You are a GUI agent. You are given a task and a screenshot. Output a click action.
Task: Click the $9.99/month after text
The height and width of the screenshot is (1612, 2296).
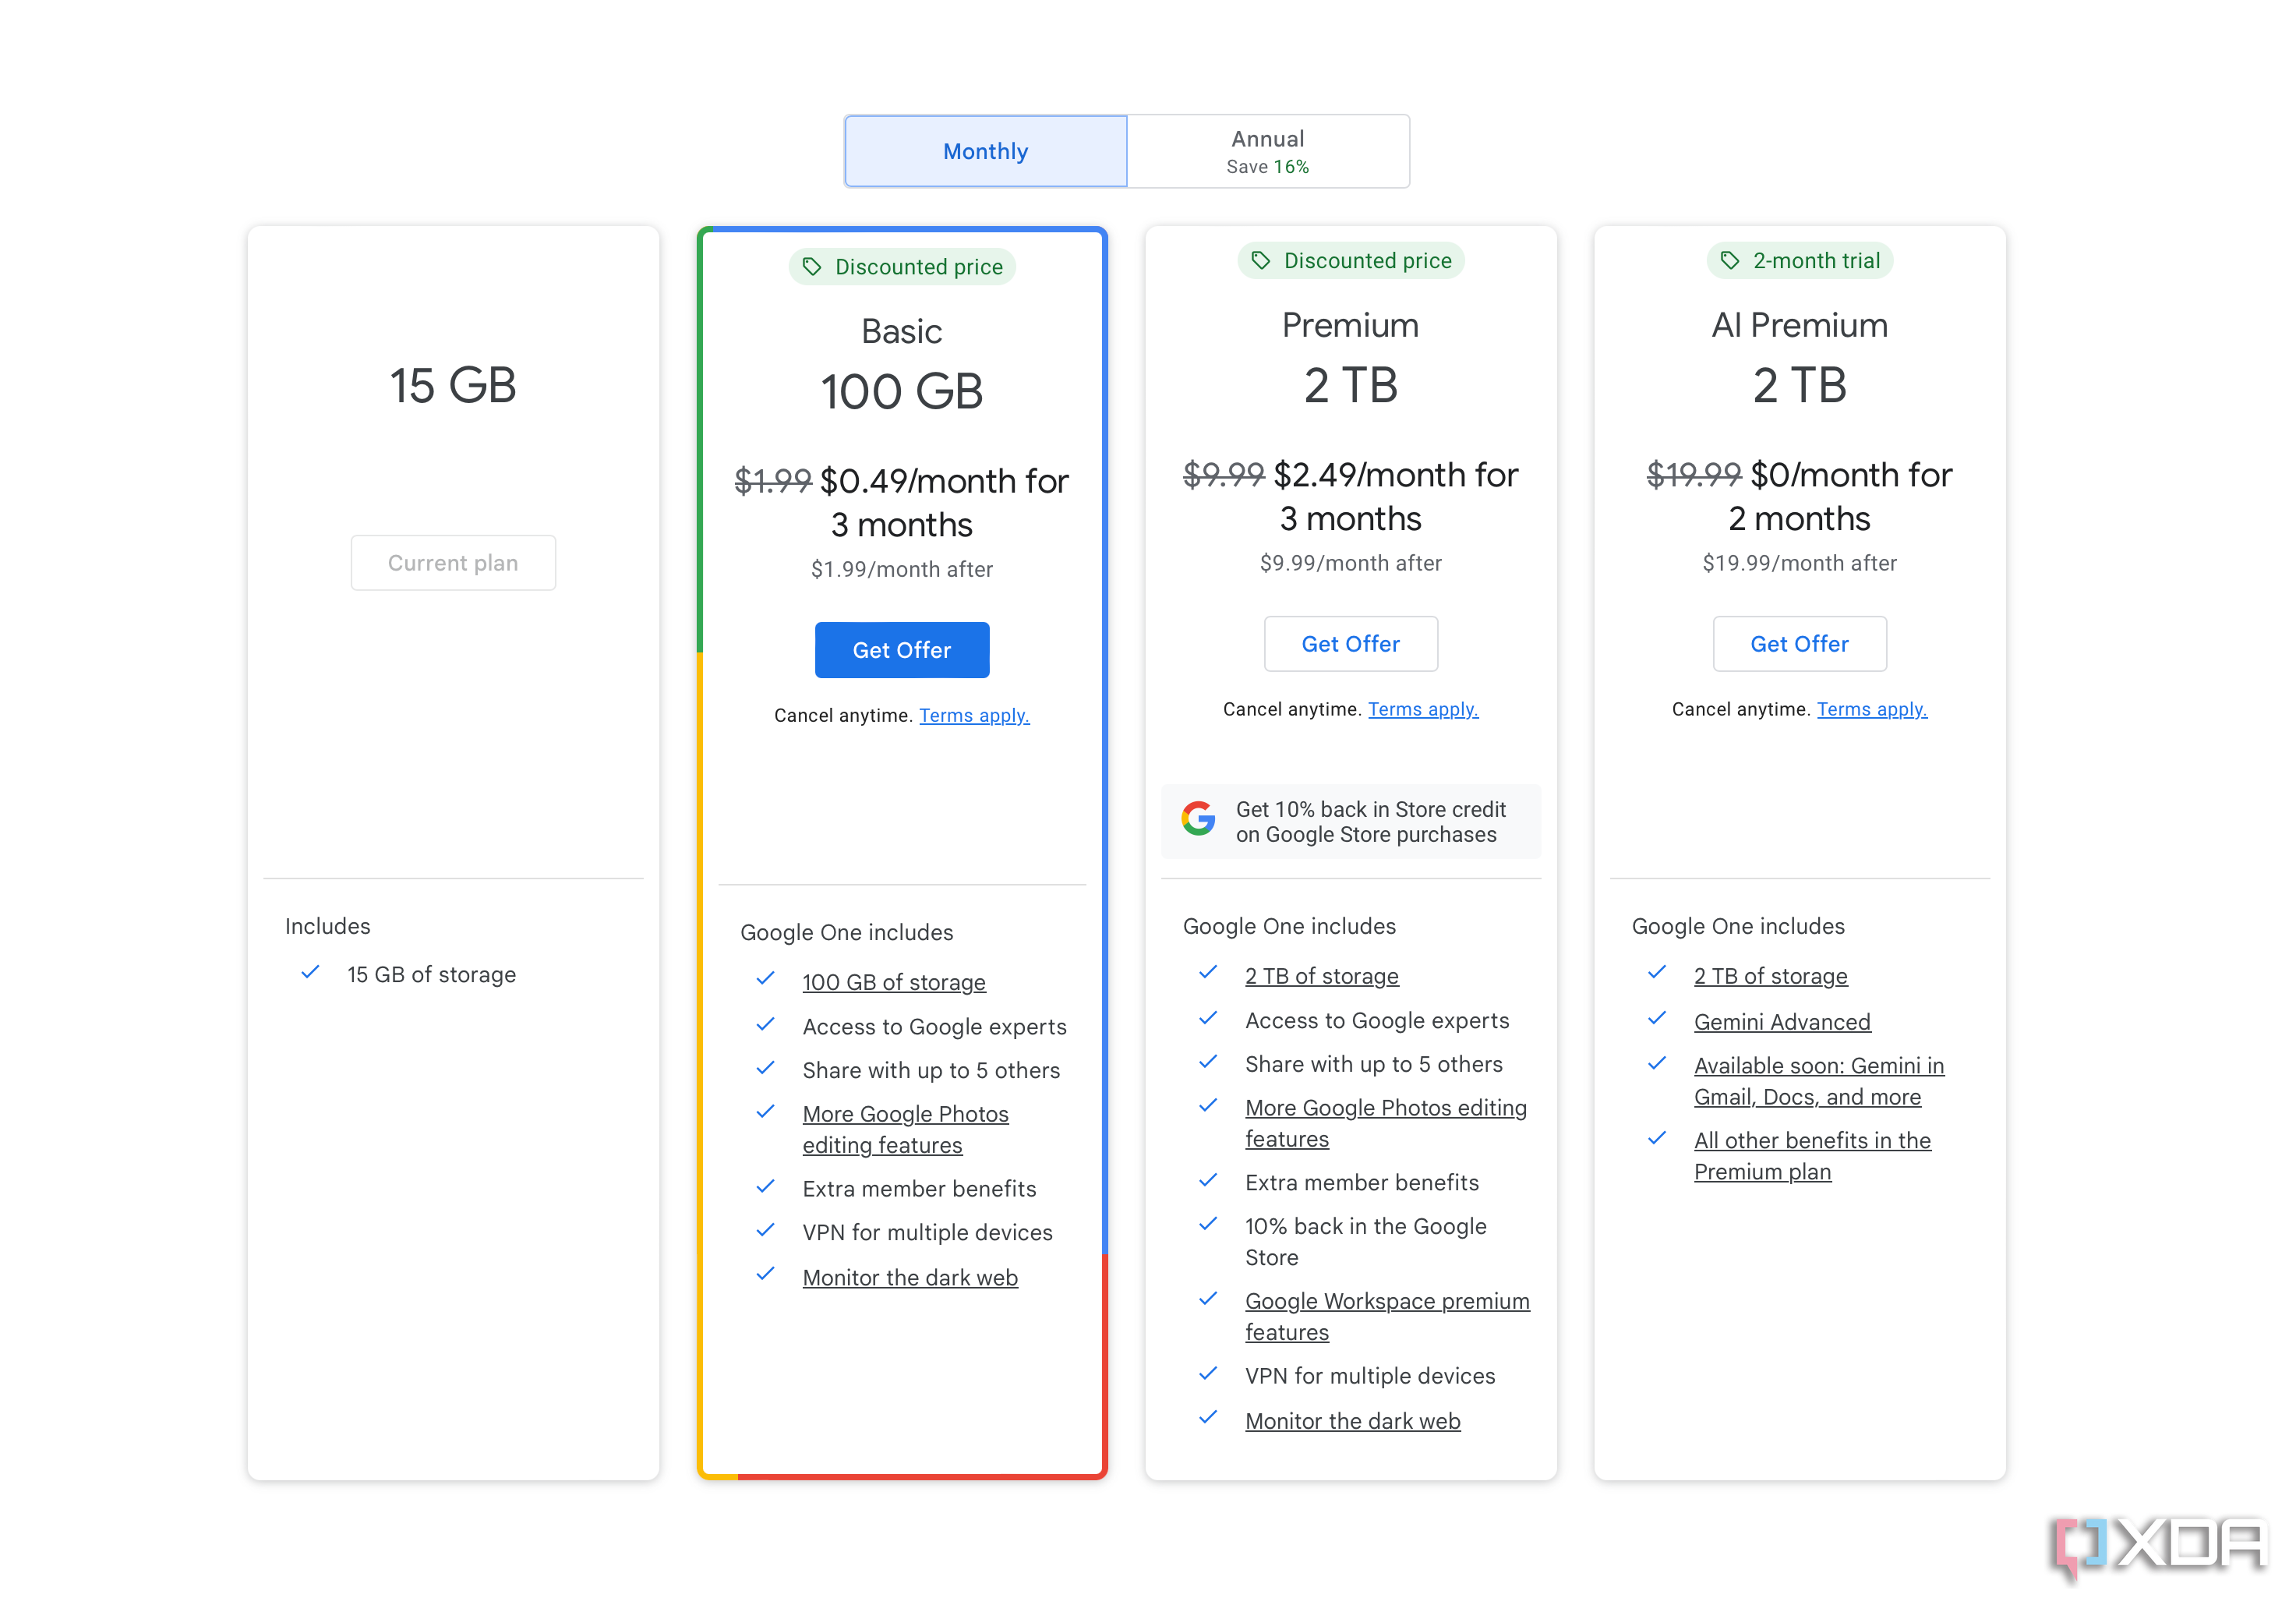(x=1351, y=563)
